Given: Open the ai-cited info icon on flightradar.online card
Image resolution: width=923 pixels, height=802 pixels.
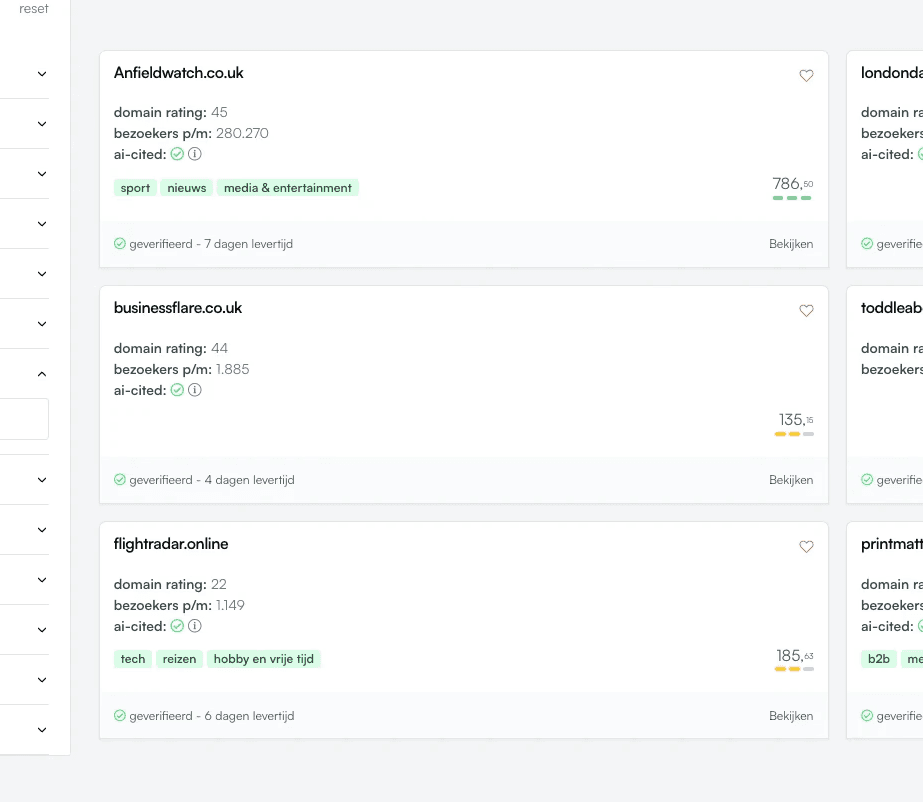Looking at the screenshot, I should 194,625.
